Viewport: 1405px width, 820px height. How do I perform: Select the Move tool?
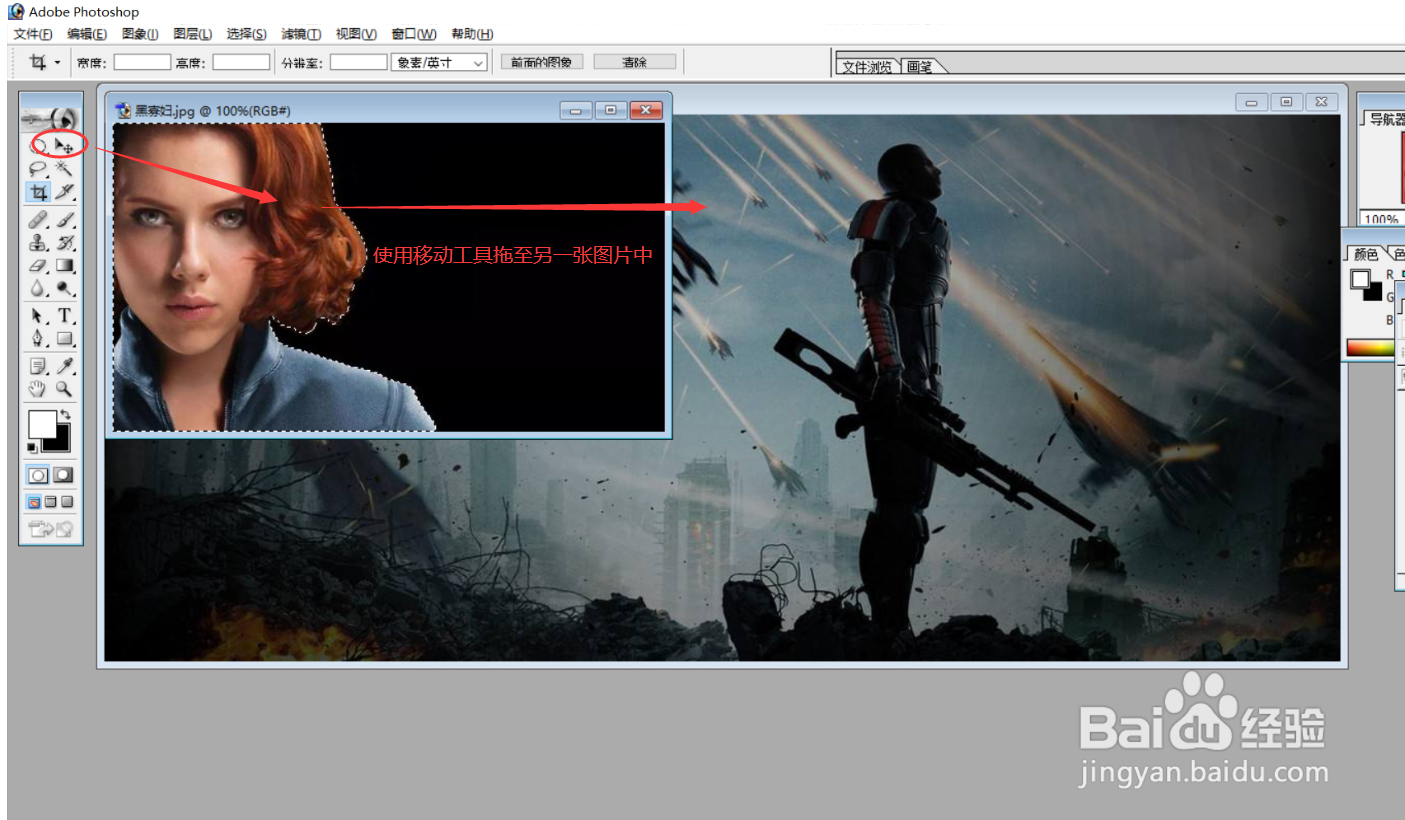[65, 145]
